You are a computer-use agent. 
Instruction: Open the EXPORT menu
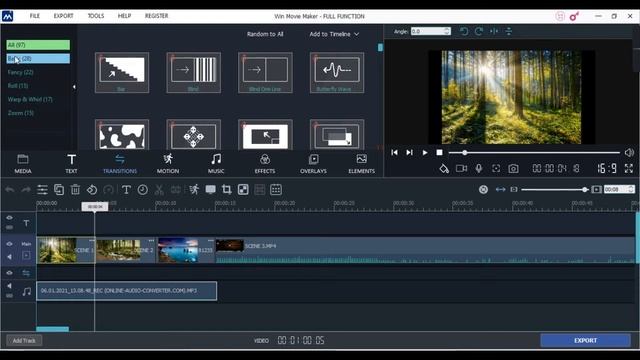[x=63, y=16]
